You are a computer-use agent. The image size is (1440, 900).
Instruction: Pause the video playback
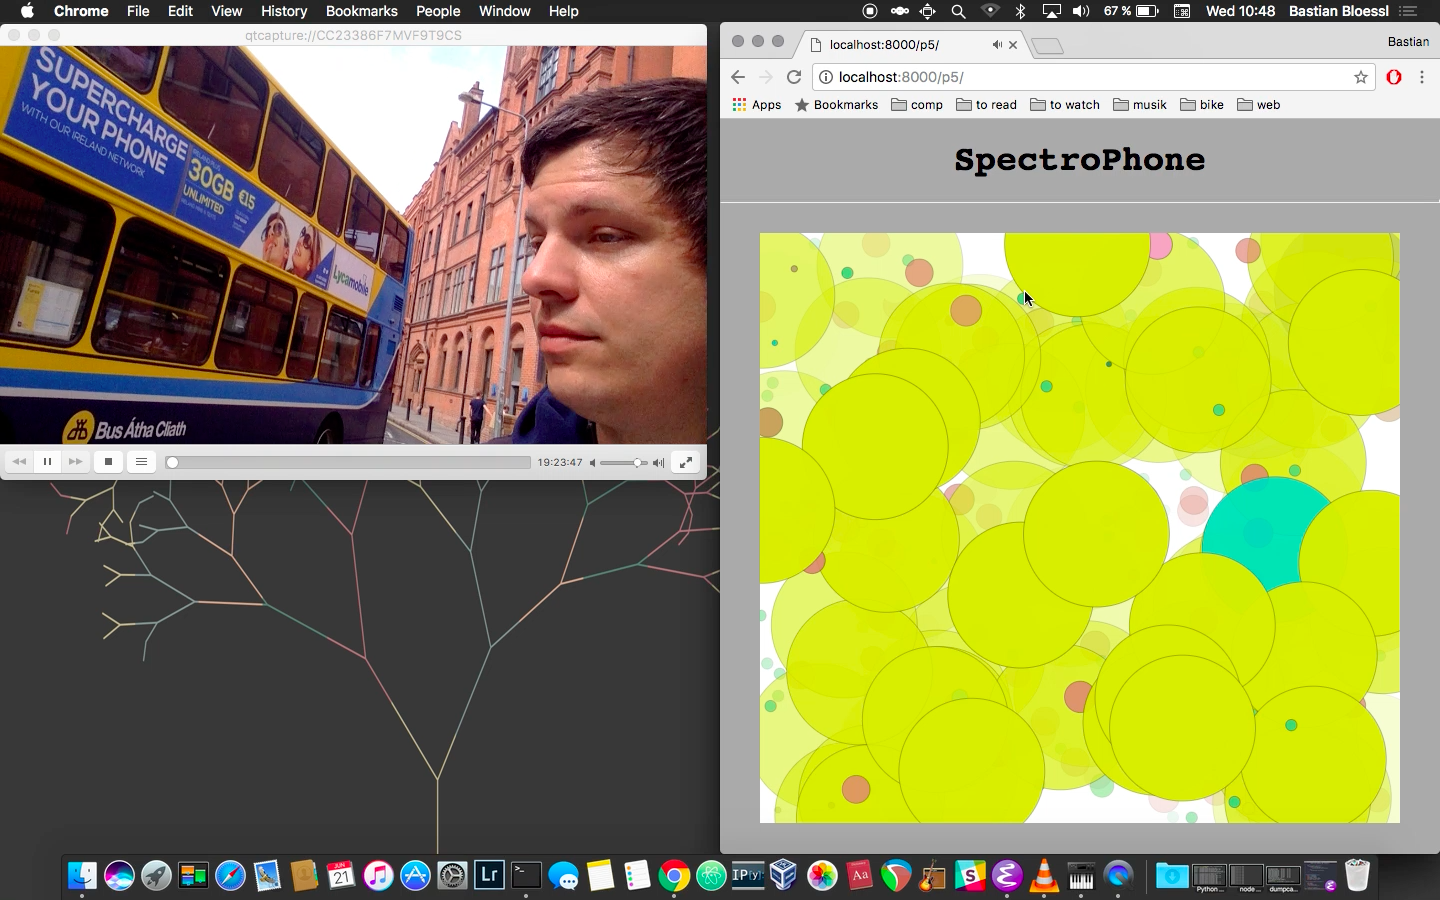coord(47,462)
